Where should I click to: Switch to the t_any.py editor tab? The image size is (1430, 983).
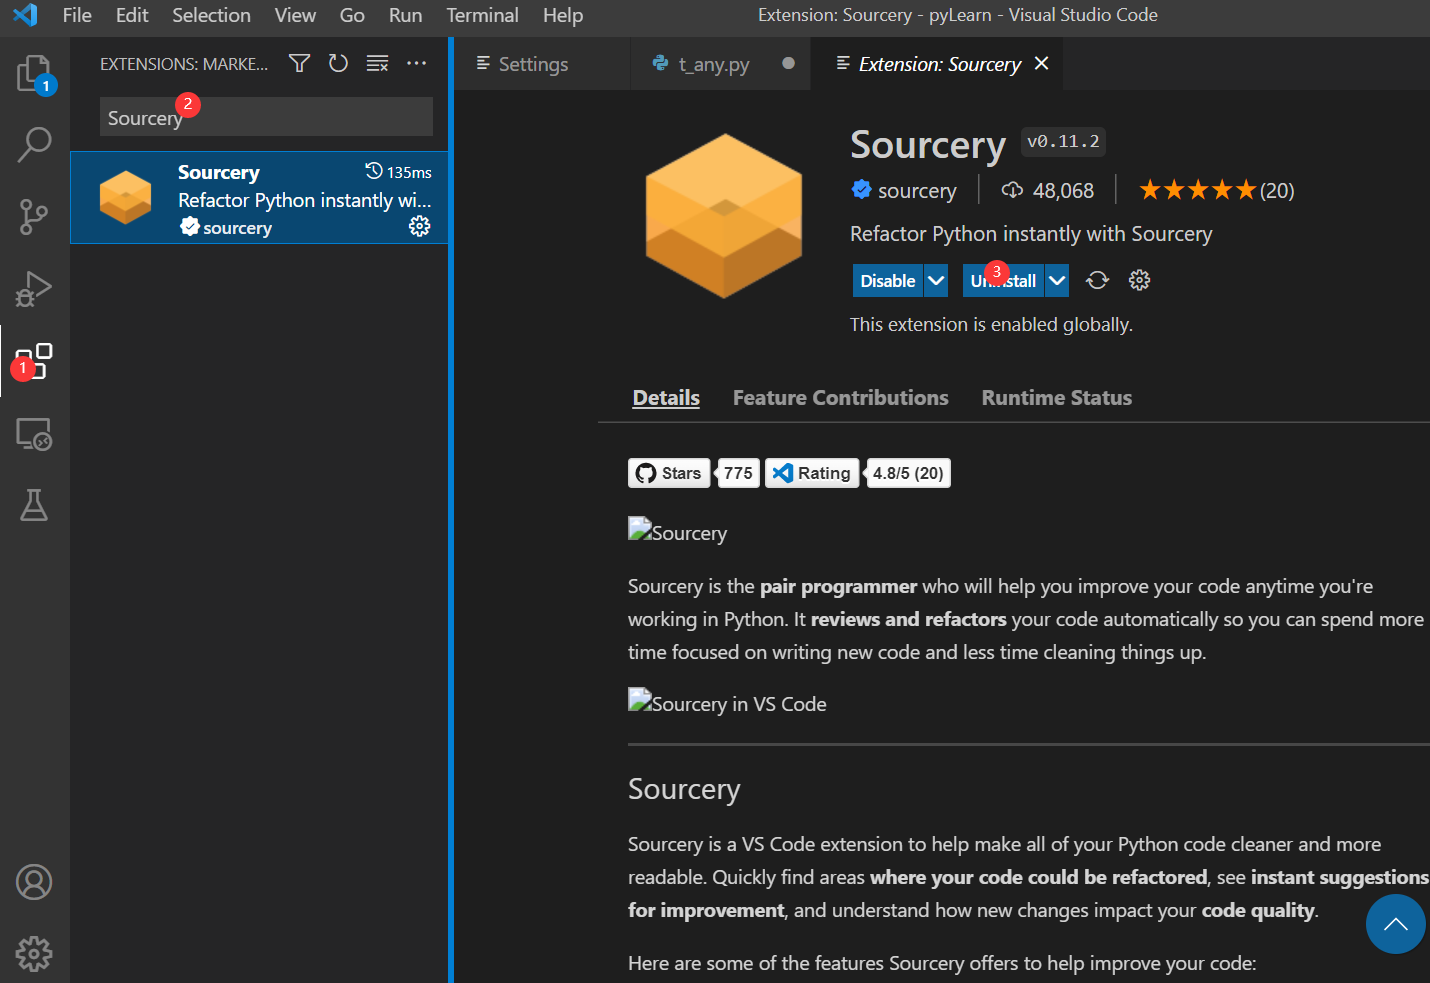pyautogui.click(x=721, y=64)
